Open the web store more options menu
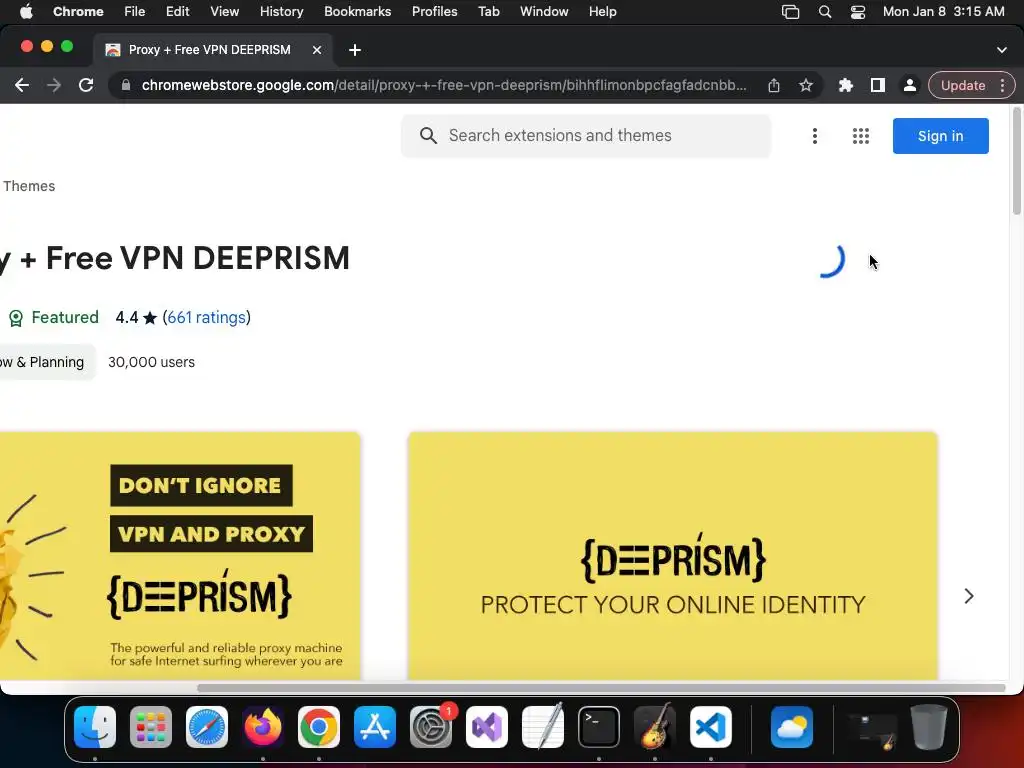Image resolution: width=1024 pixels, height=768 pixels. [814, 136]
